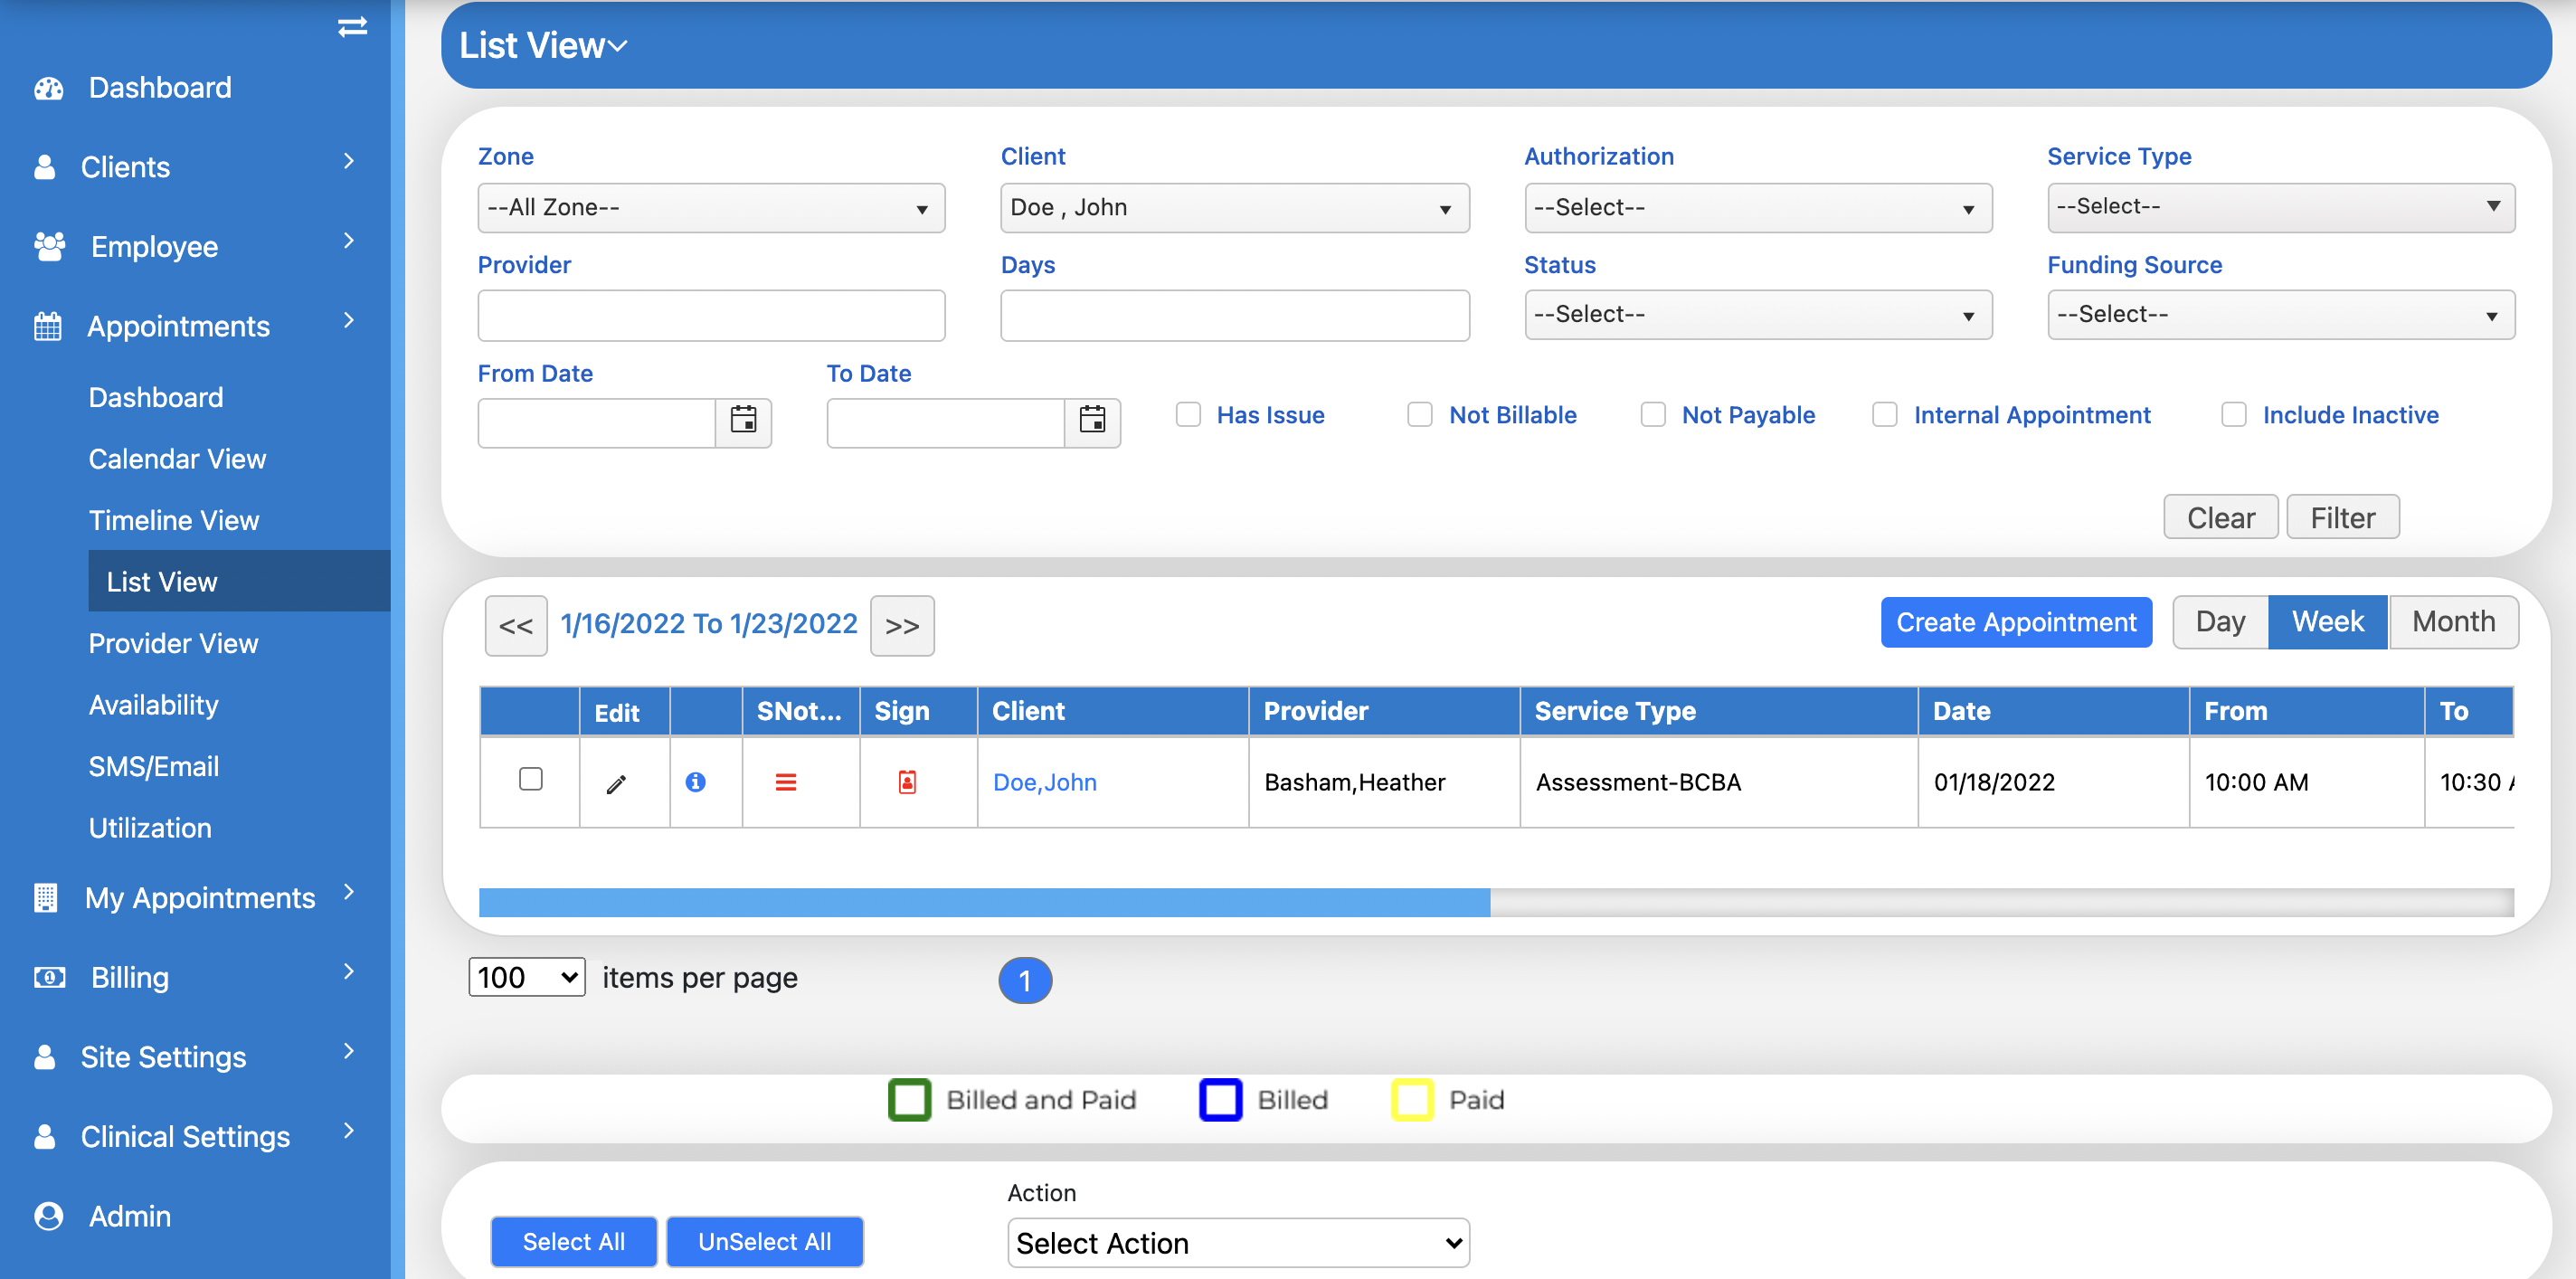Change the items per page dropdown
2576x1279 pixels.
coord(526,977)
